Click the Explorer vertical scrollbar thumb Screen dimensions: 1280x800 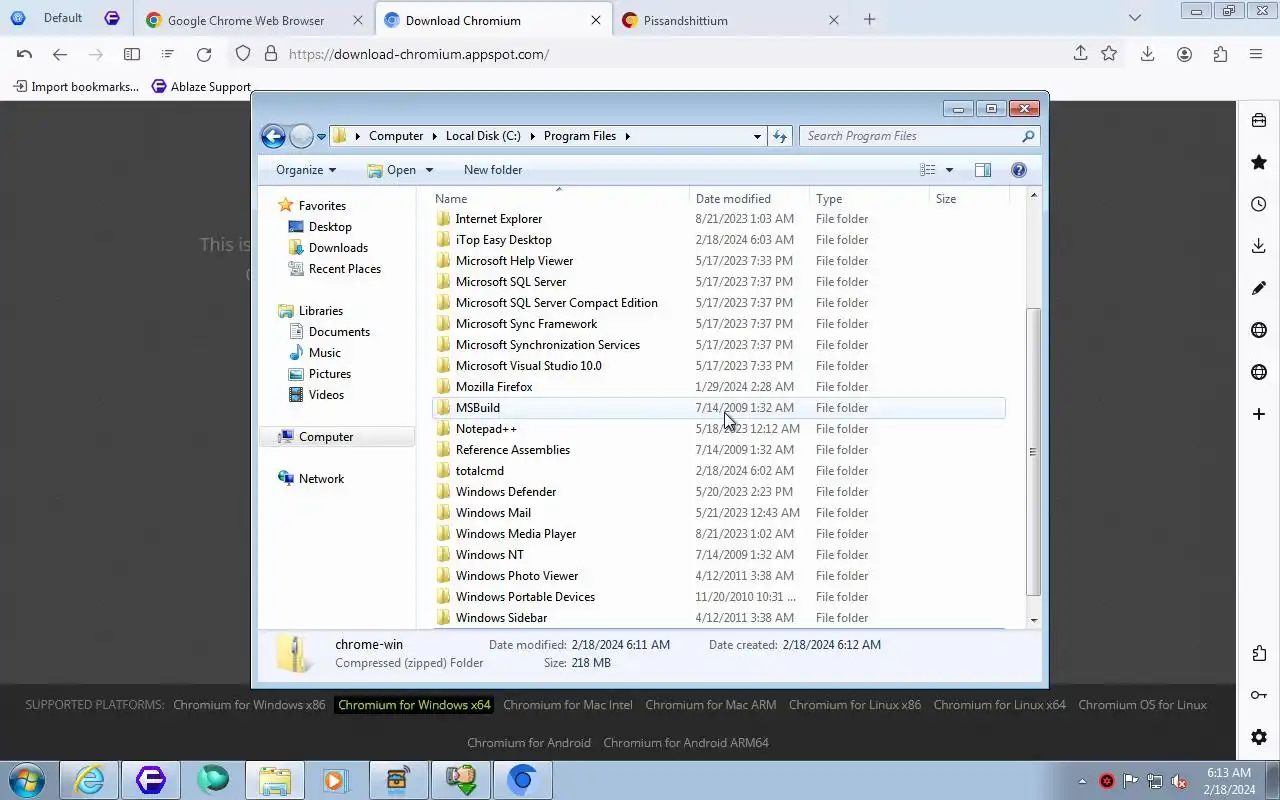[1034, 452]
